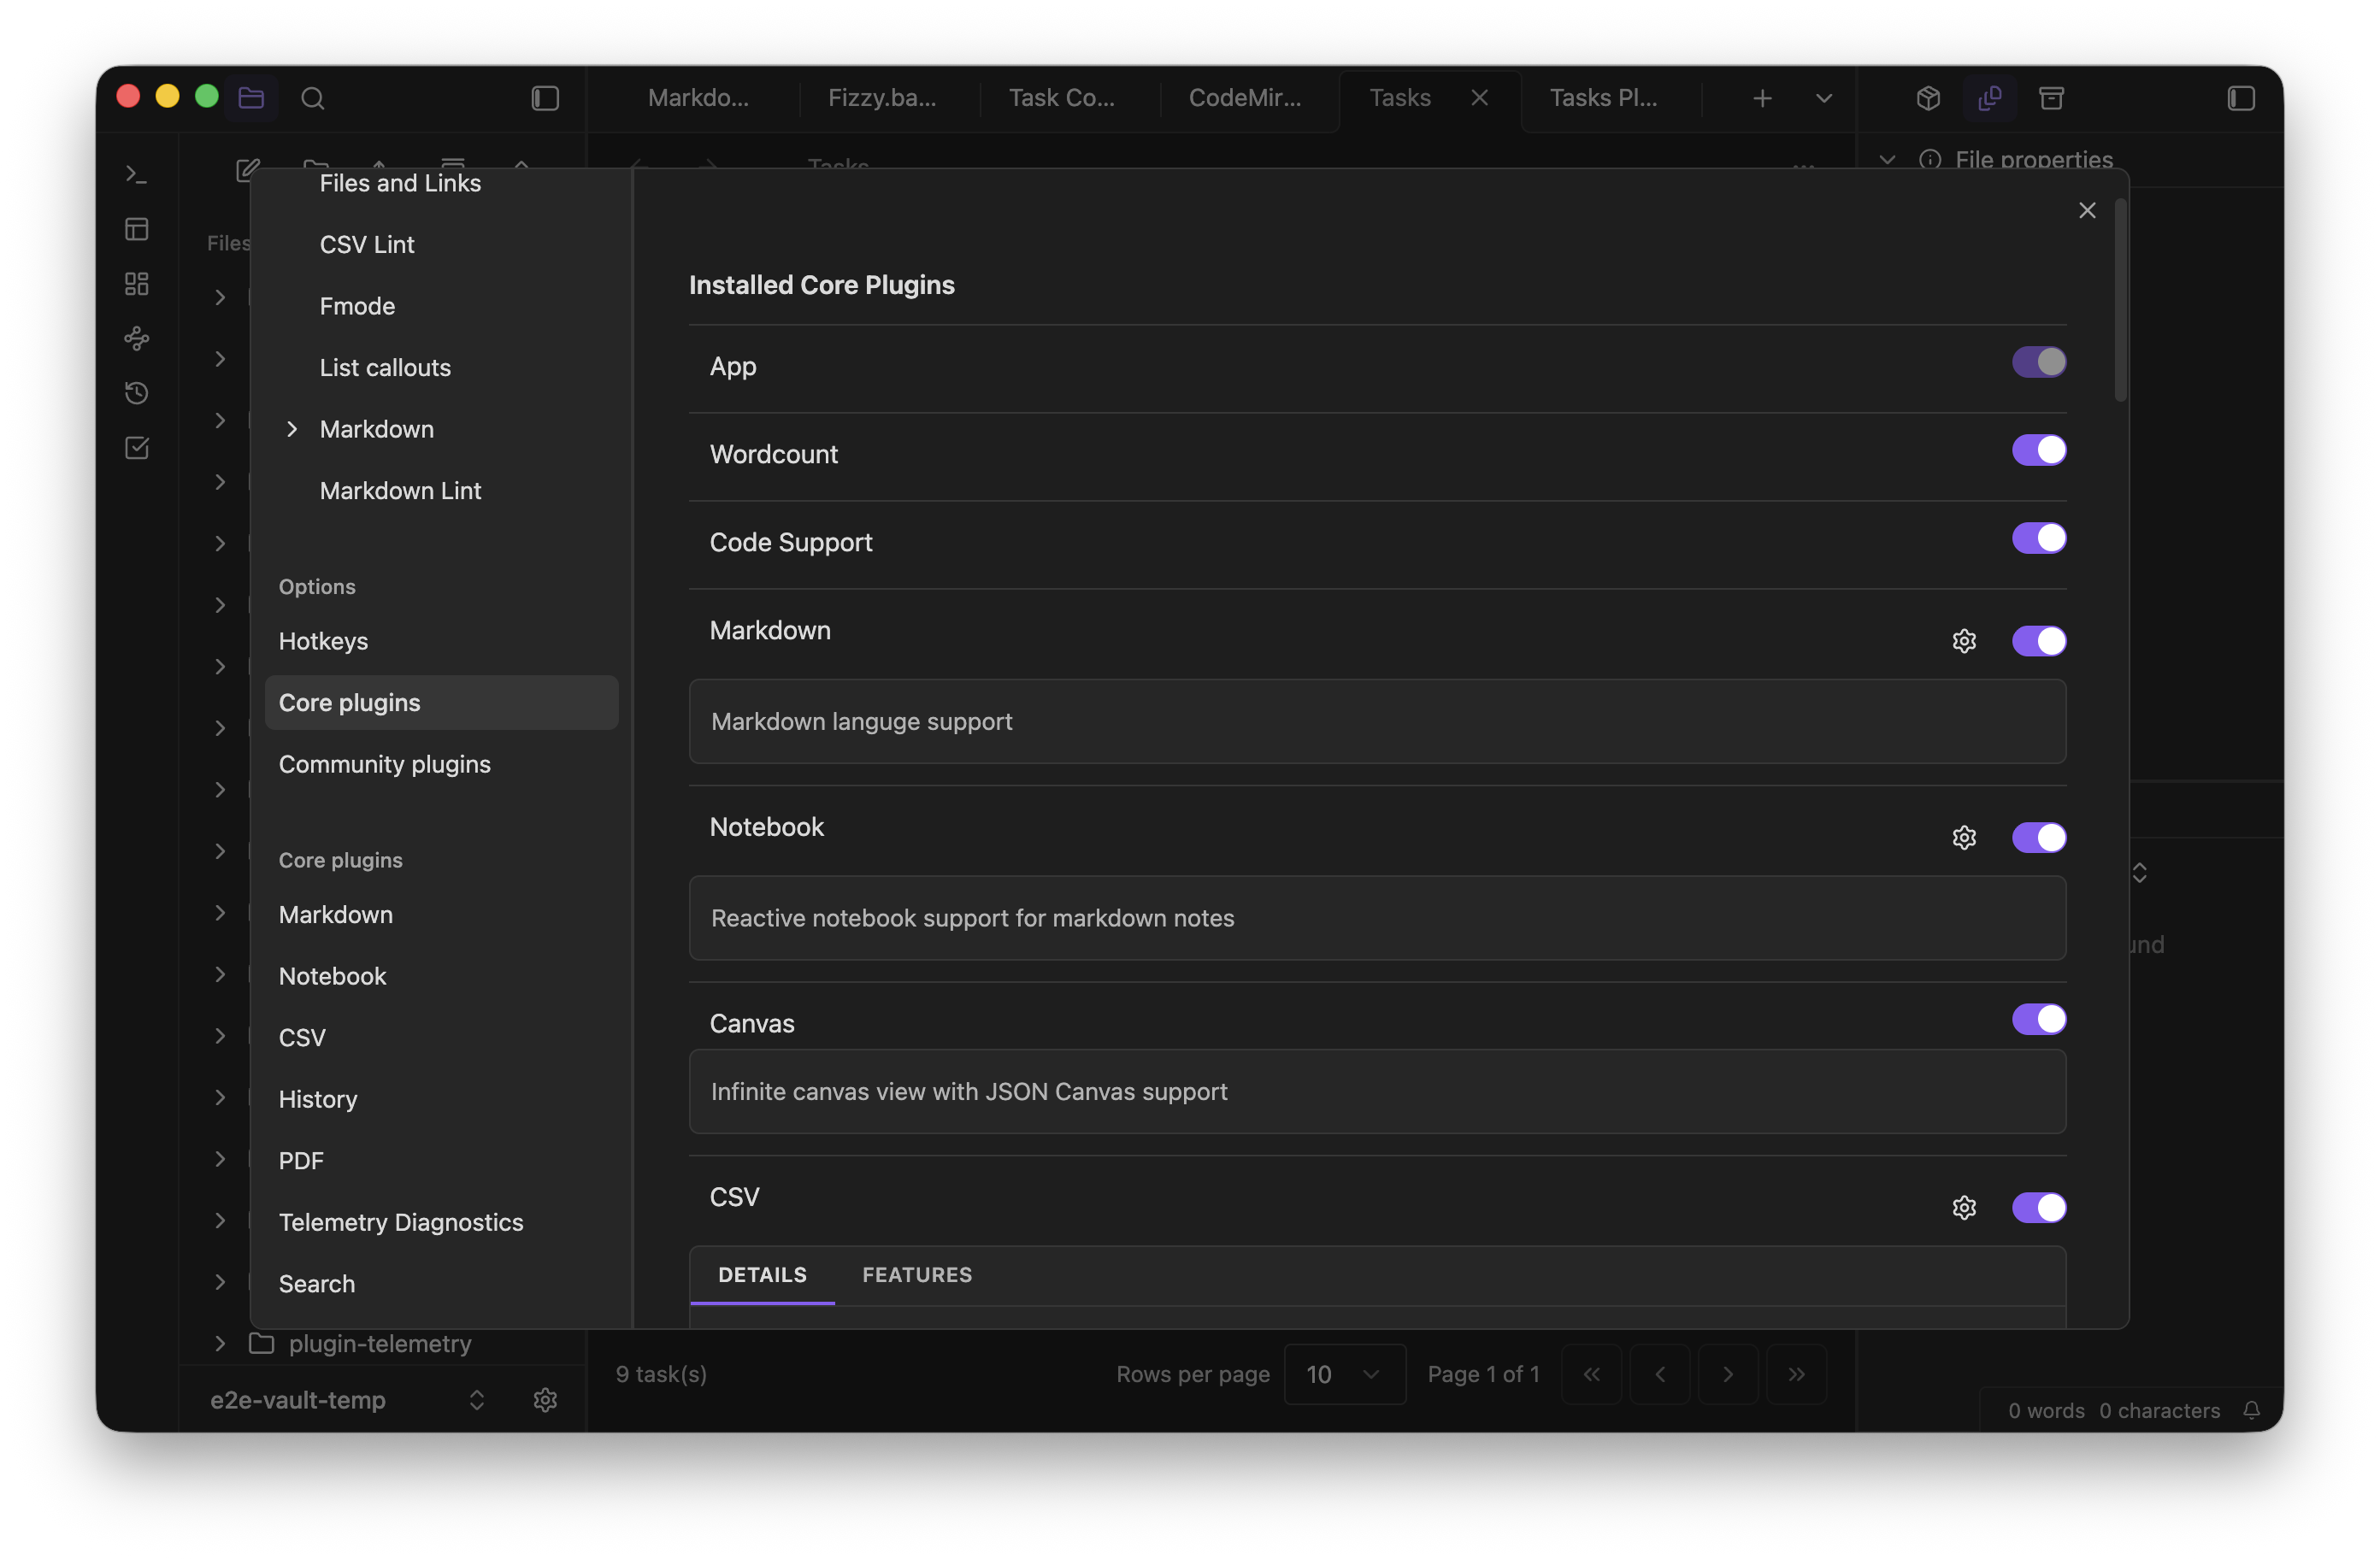This screenshot has width=2380, height=1559.
Task: Click the new note pencil icon
Action: pos(247,169)
